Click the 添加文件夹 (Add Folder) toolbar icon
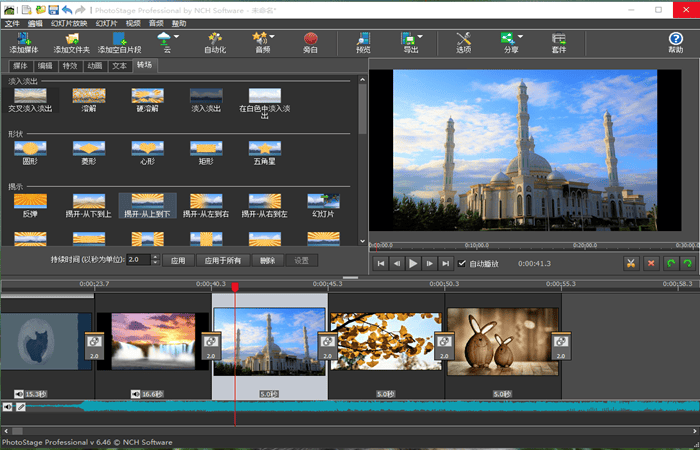 pos(71,40)
